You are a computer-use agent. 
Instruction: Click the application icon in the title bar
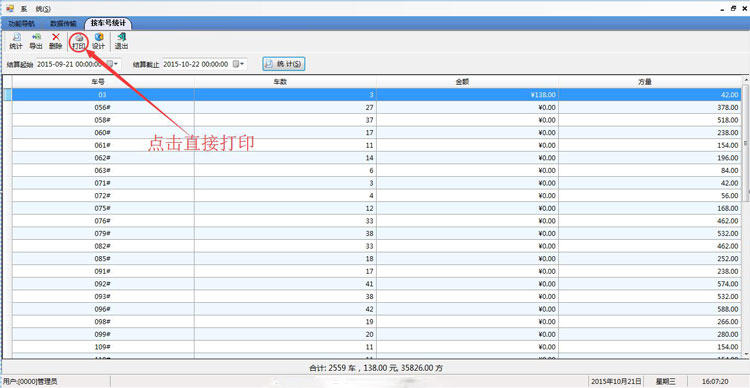10,8
